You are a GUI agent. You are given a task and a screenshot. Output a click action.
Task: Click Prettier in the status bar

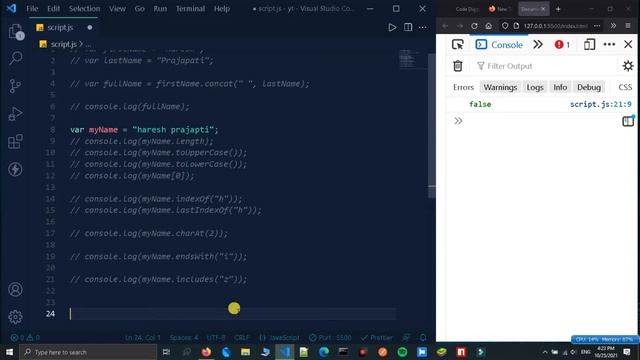pos(377,338)
